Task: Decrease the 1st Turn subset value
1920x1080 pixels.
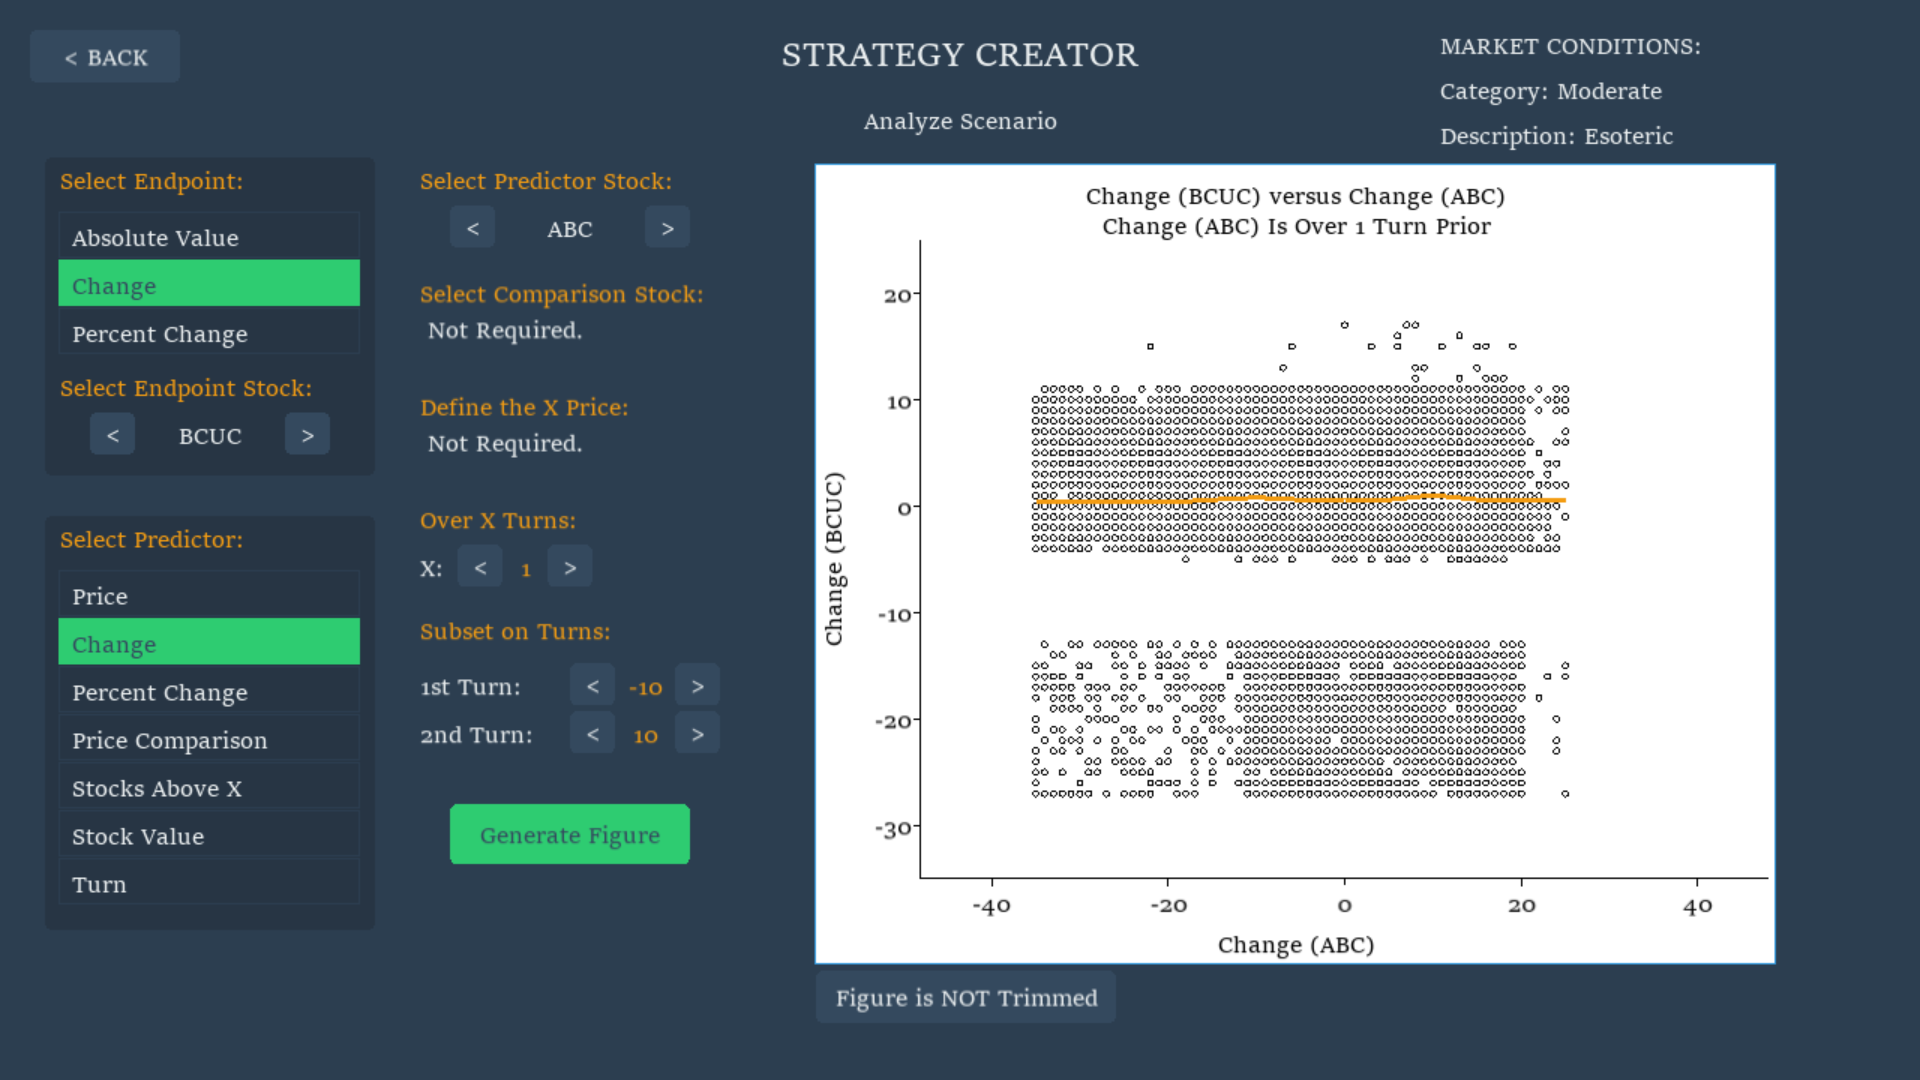Action: (x=592, y=686)
